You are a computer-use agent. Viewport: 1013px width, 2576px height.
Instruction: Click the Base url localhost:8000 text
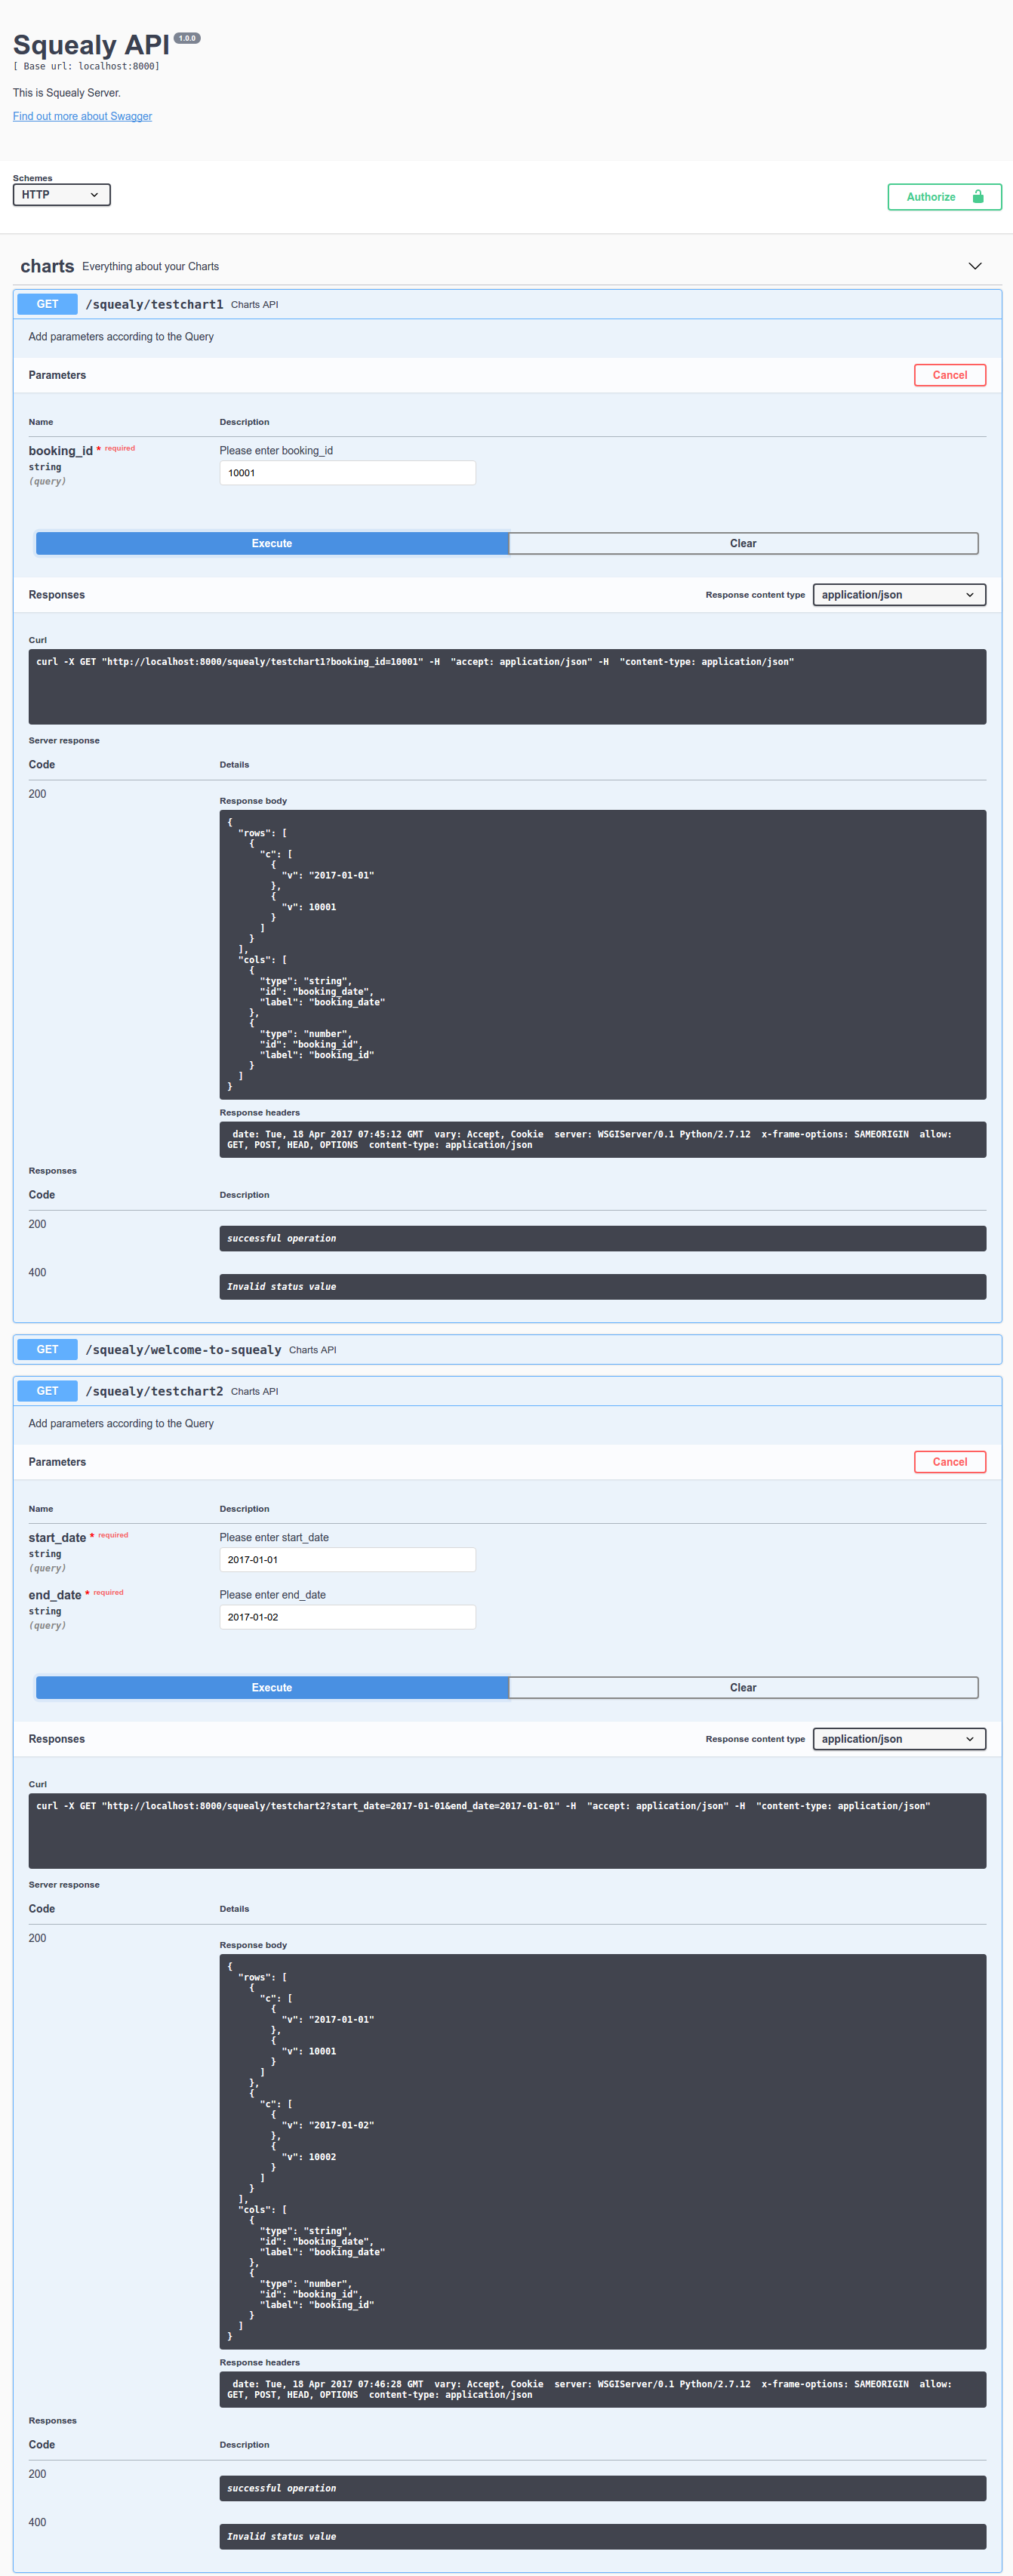[x=86, y=66]
